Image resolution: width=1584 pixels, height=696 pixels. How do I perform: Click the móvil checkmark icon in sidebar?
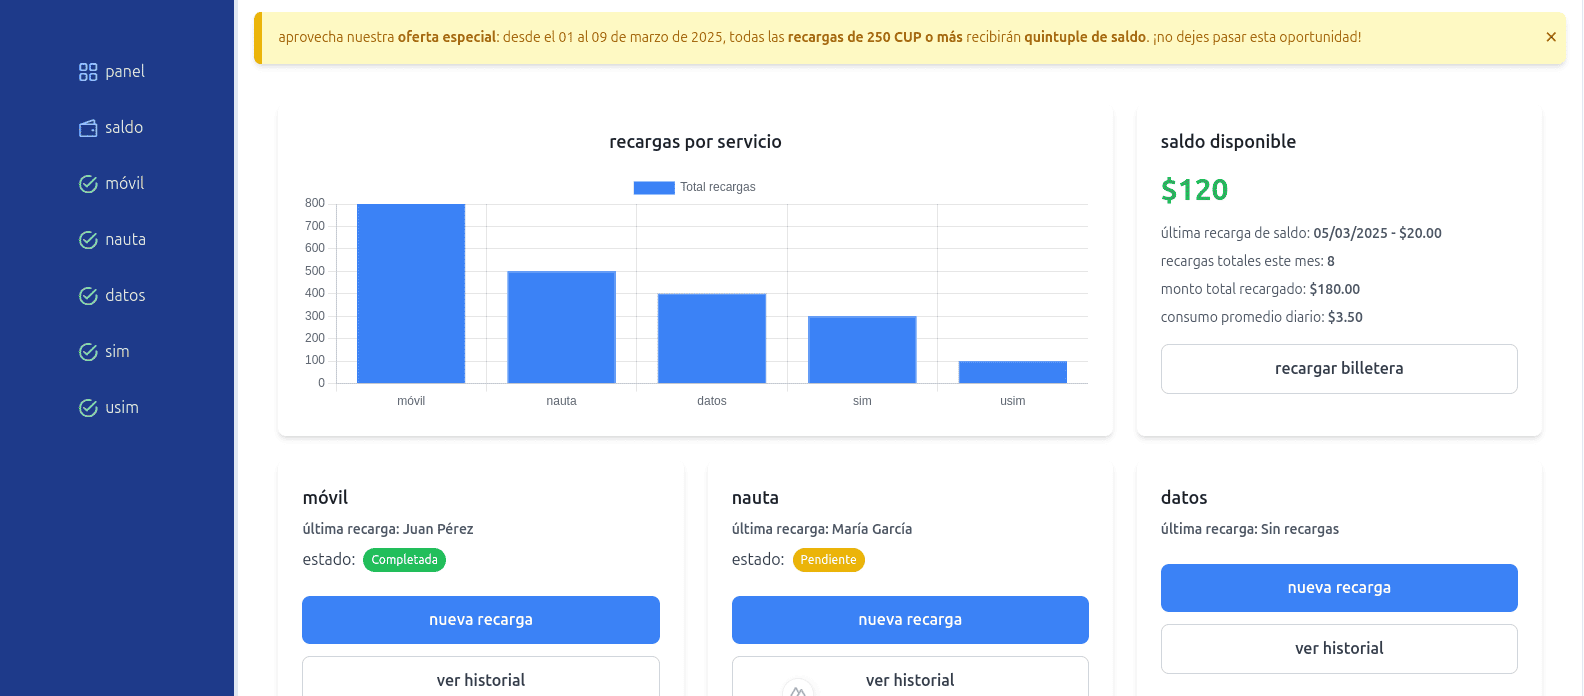pos(88,184)
